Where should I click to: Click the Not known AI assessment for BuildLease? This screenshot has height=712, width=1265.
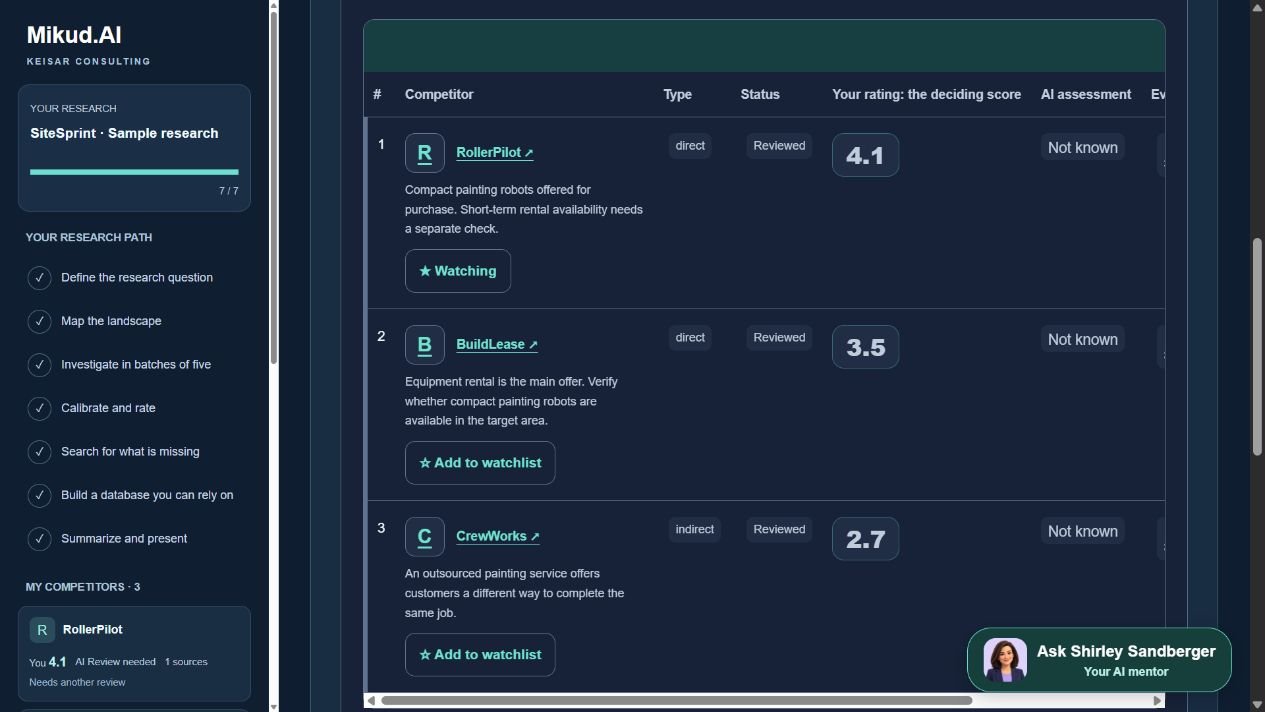pyautogui.click(x=1083, y=339)
